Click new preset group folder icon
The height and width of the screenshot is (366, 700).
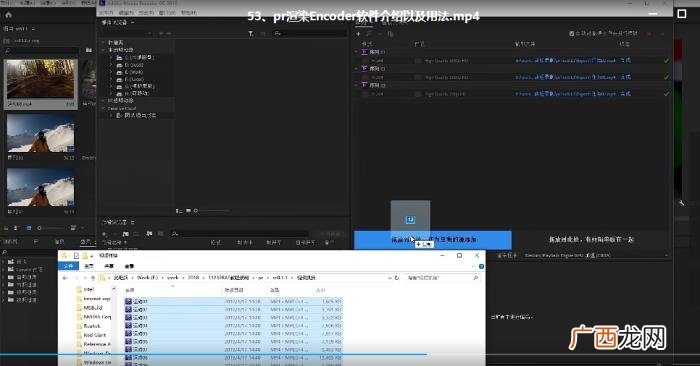[126, 233]
